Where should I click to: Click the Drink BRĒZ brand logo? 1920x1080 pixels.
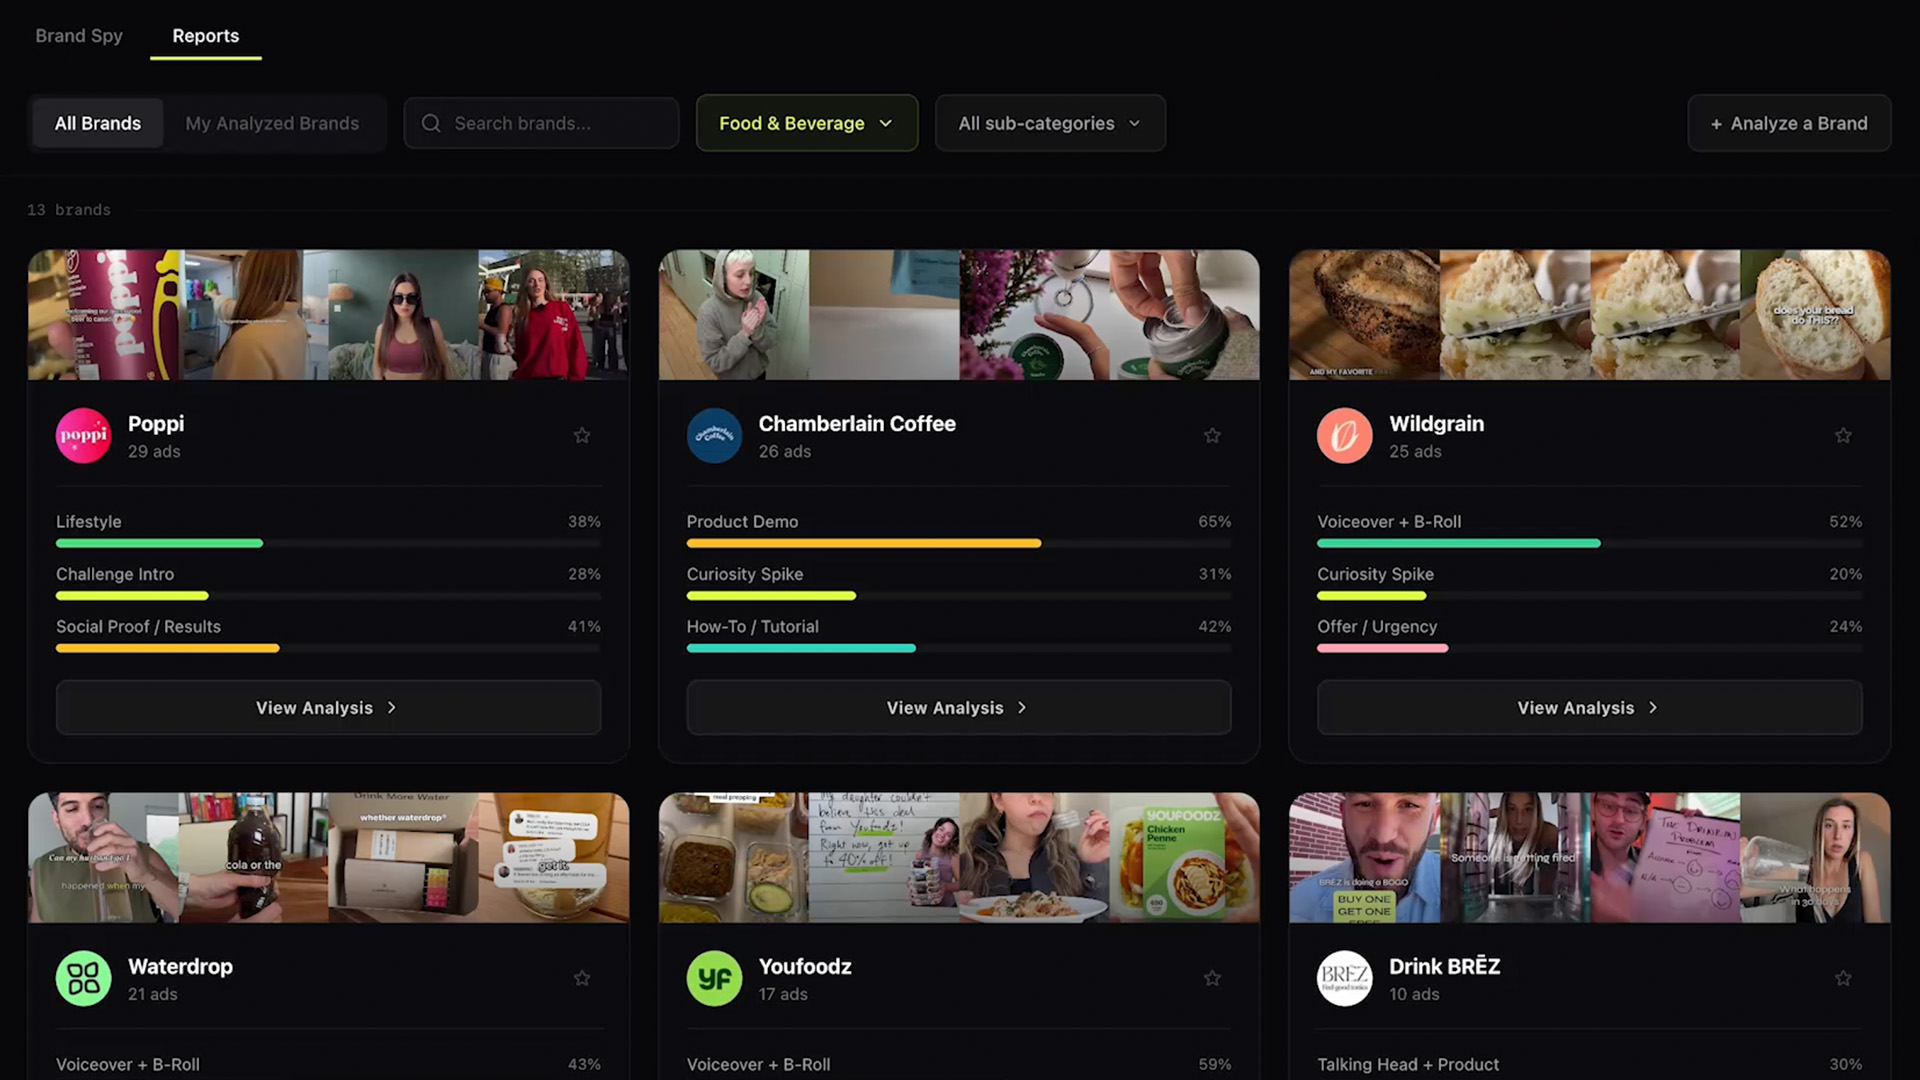[1344, 978]
